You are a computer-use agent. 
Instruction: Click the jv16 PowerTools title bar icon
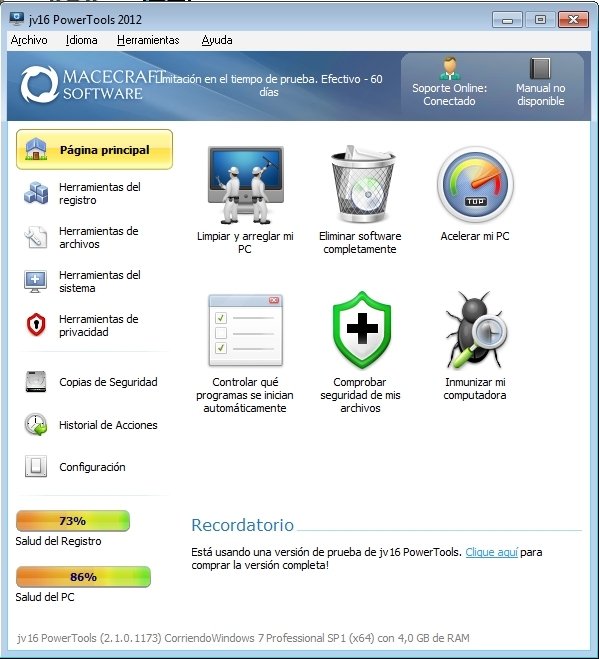point(17,19)
